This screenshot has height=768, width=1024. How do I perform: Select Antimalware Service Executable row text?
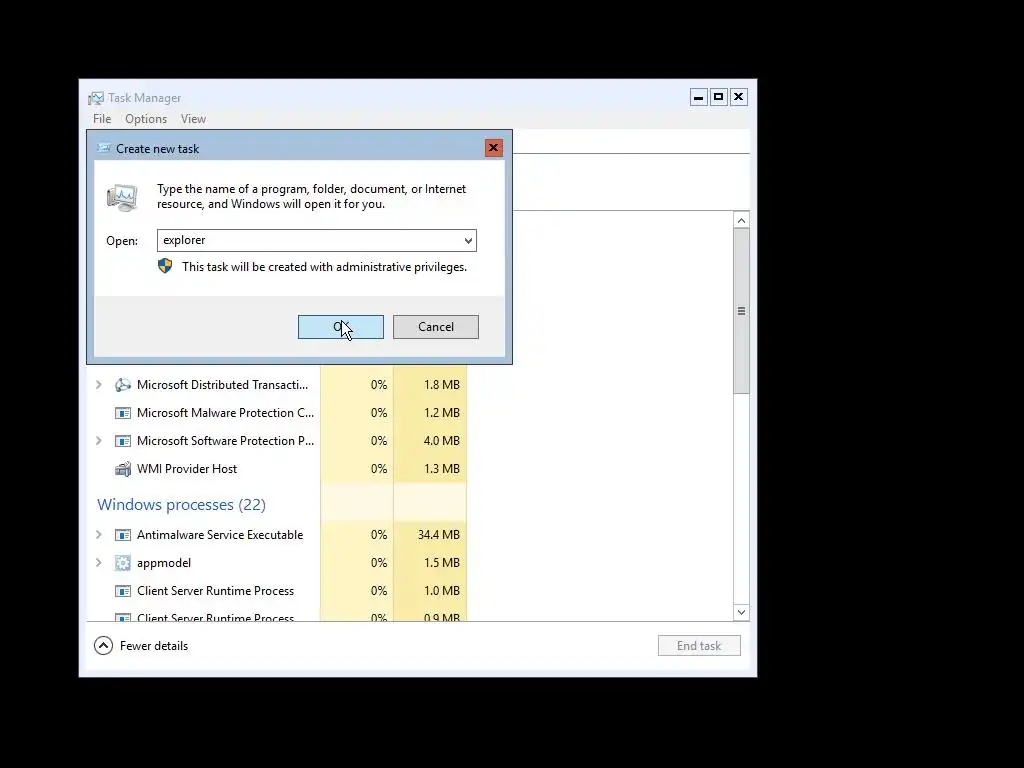(220, 535)
